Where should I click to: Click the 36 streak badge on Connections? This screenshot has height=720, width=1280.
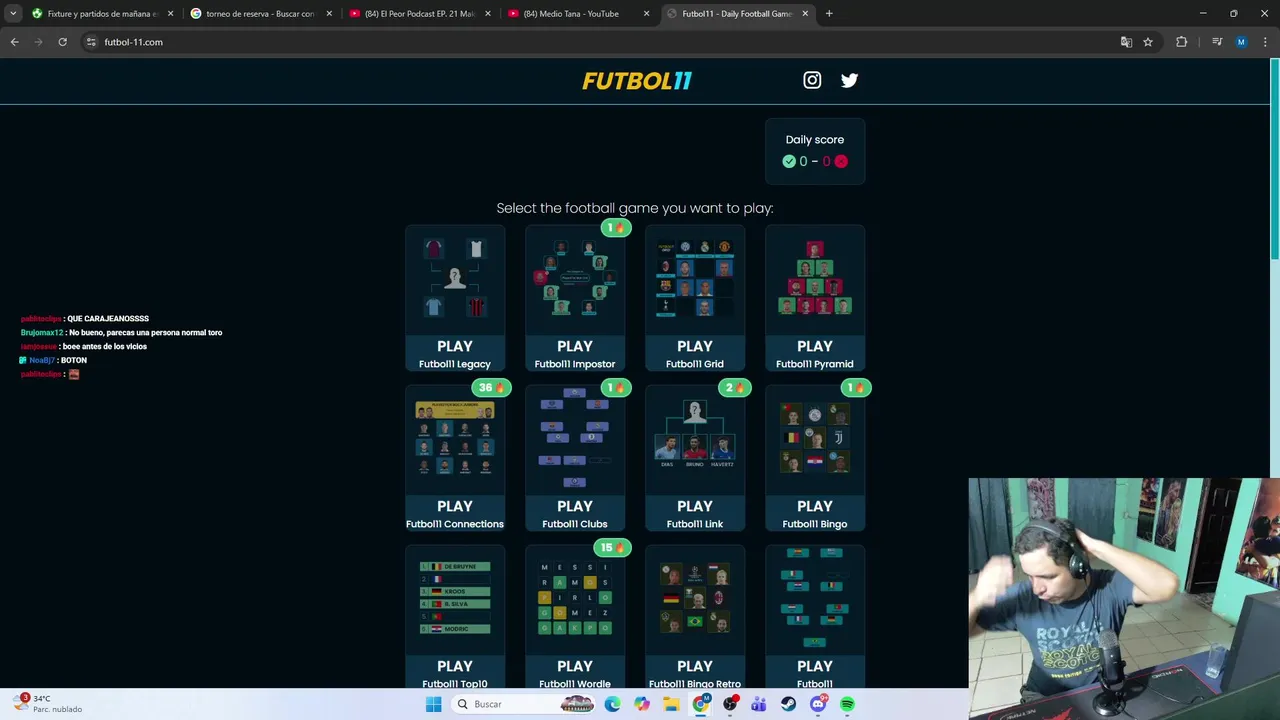coord(491,387)
